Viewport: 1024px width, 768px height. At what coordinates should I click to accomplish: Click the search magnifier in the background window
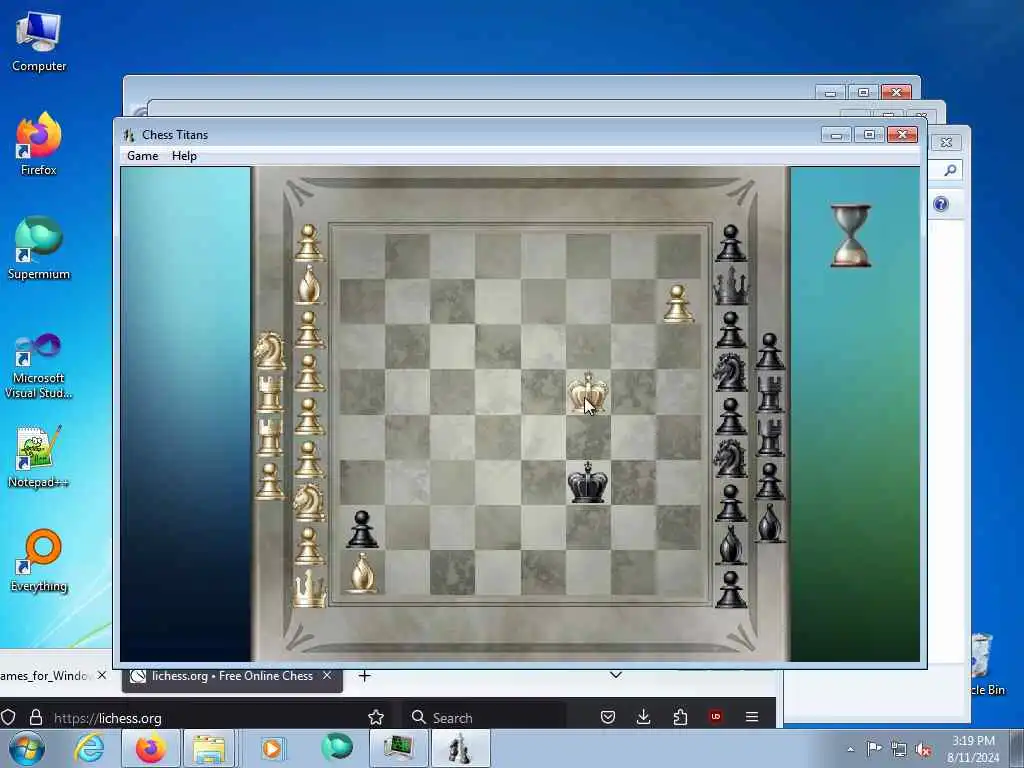(950, 170)
